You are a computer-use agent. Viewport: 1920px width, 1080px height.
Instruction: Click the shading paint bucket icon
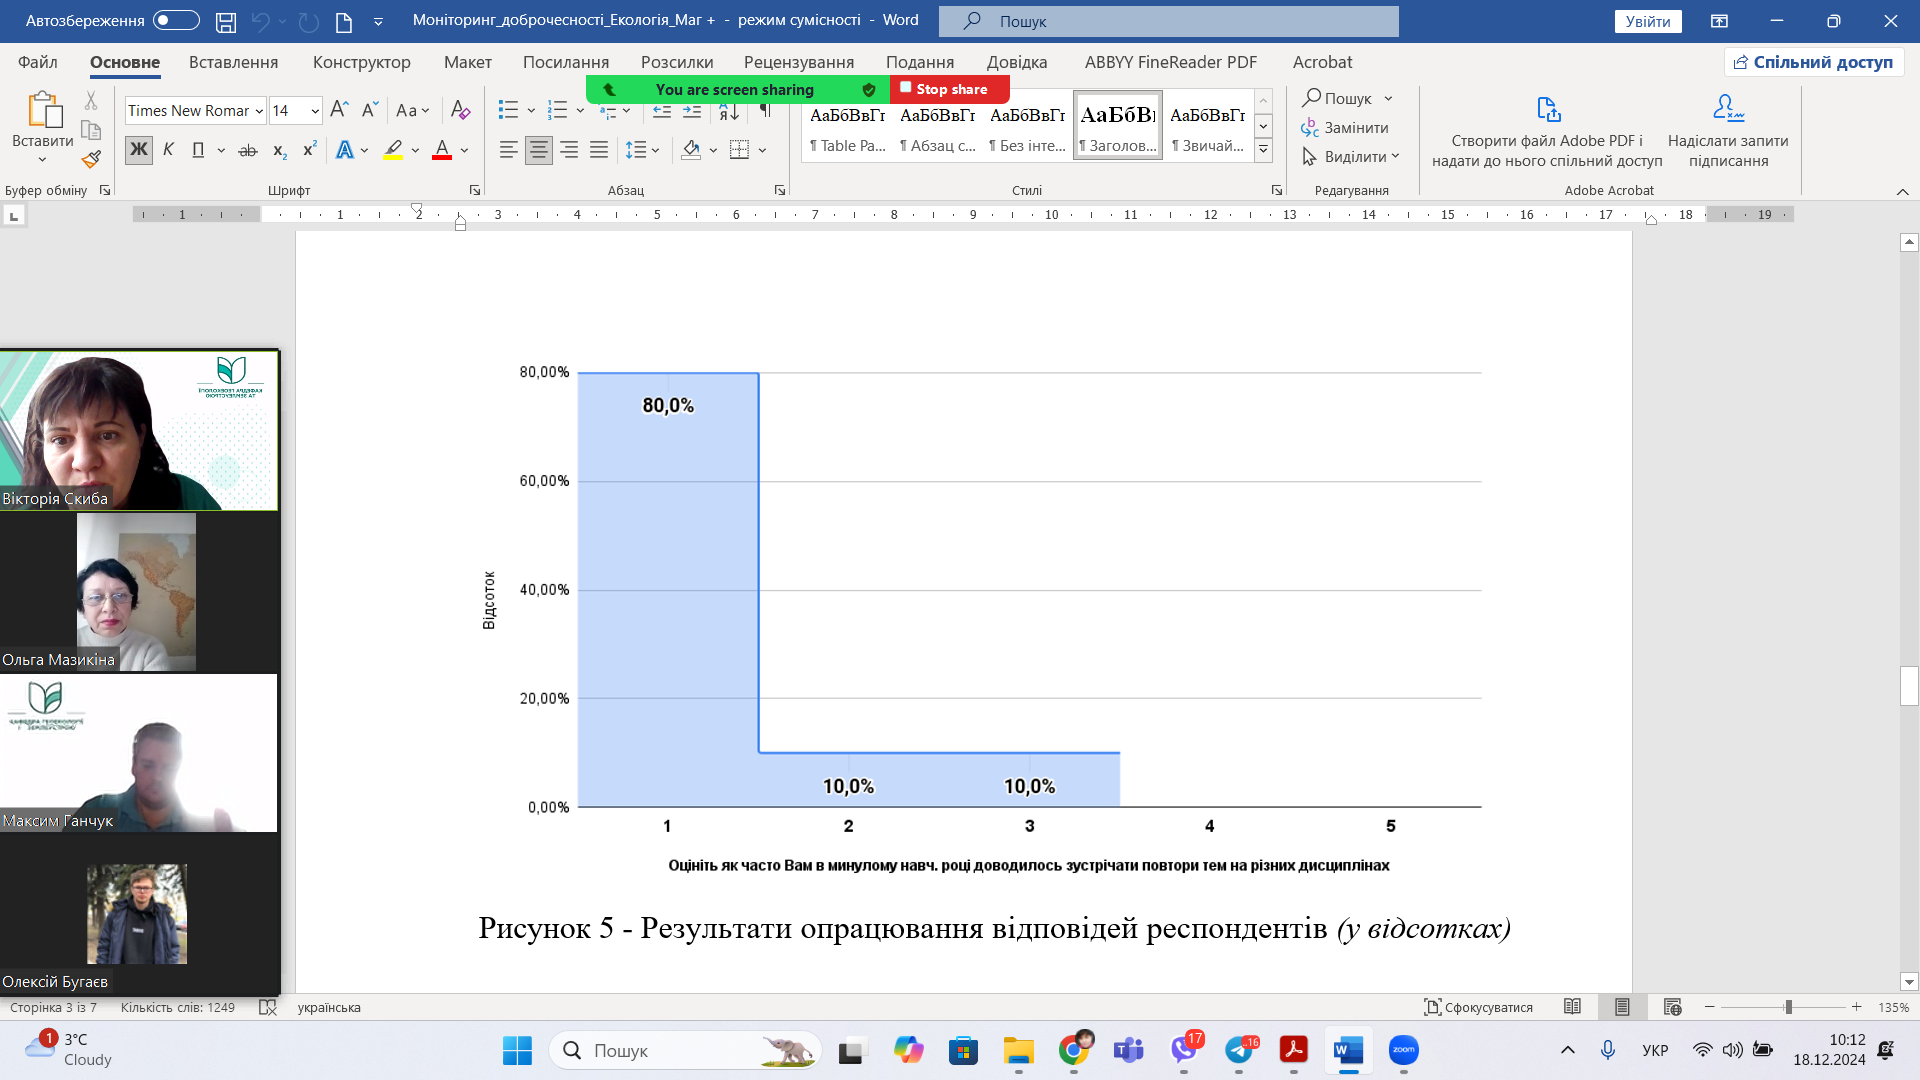tap(691, 150)
